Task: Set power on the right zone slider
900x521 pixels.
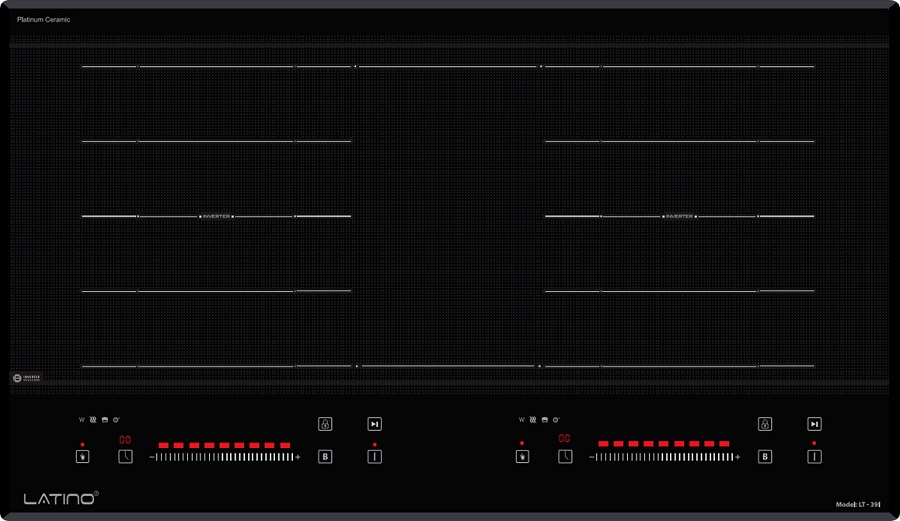Action: pyautogui.click(x=664, y=457)
